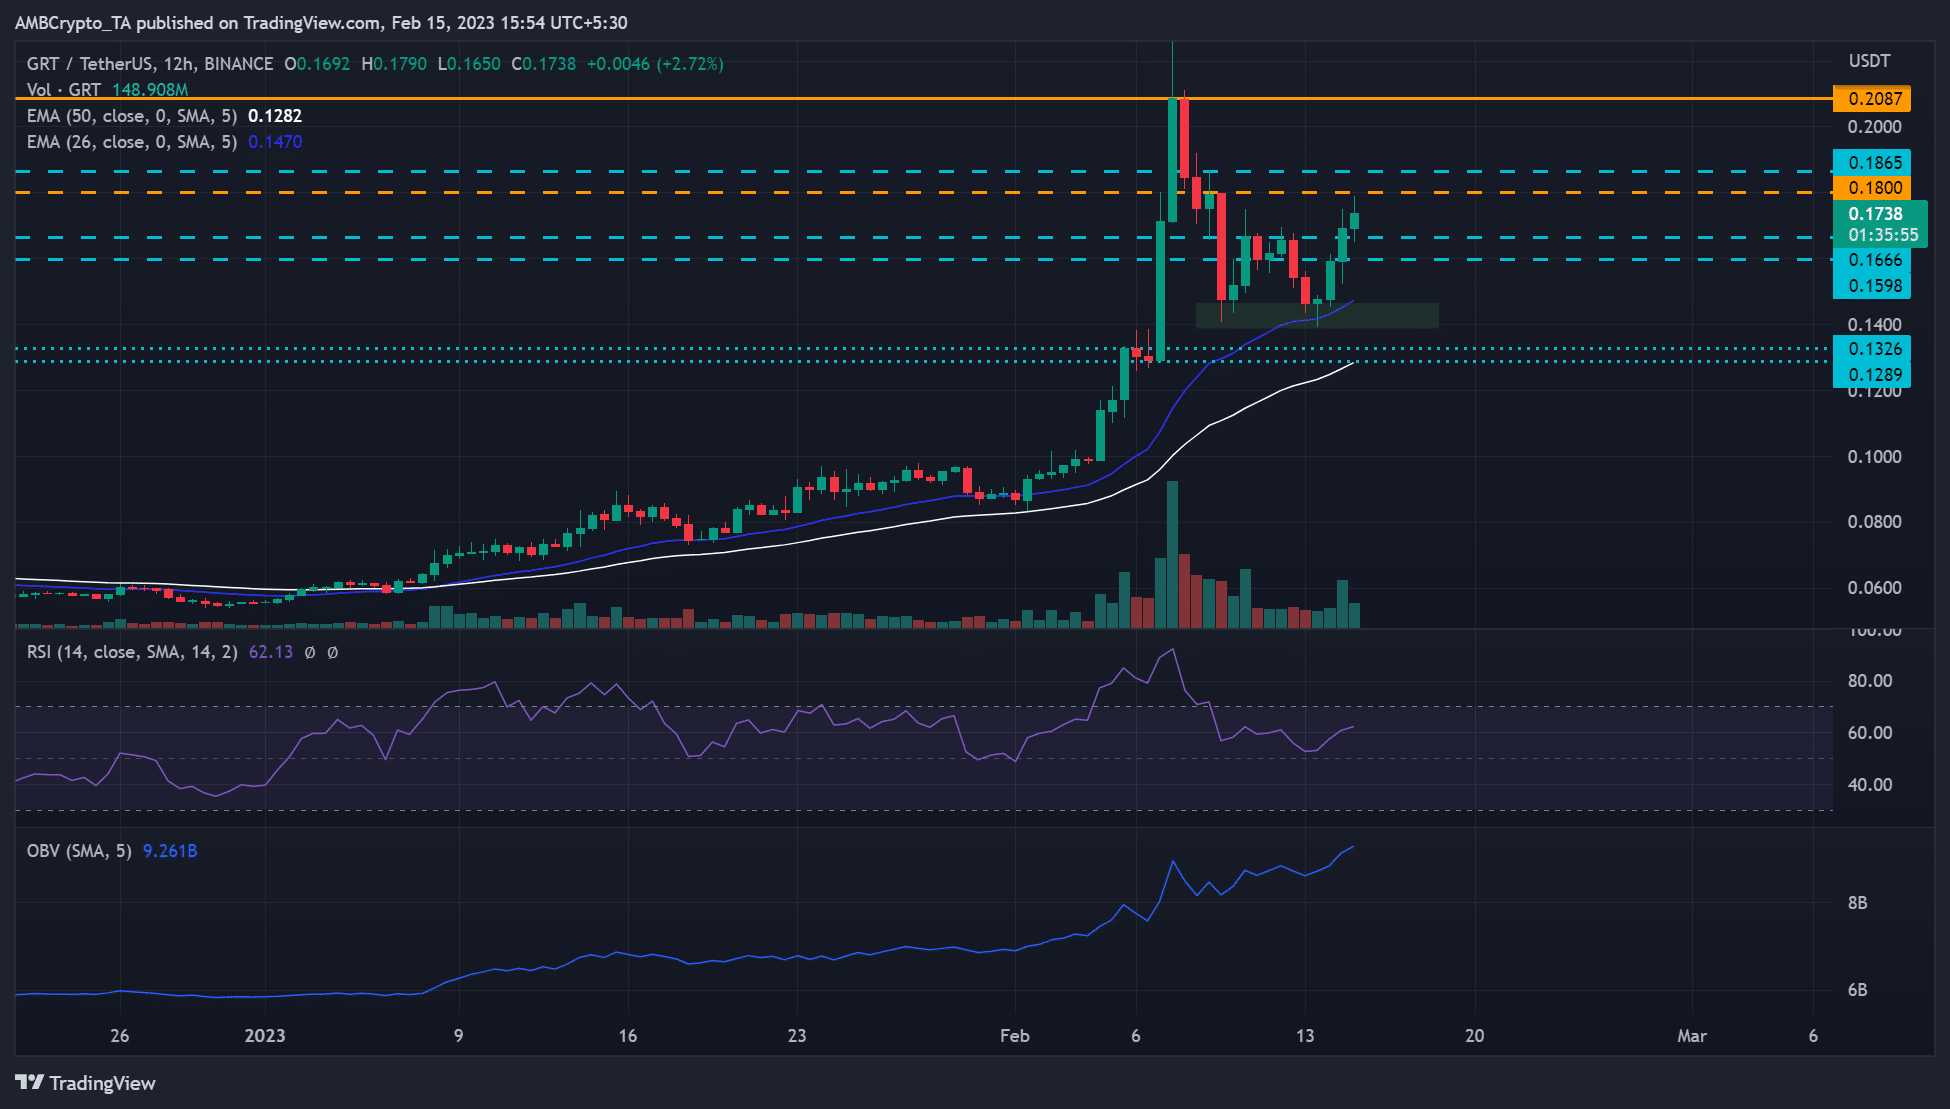Click the RSI 40.00 scale label
The width and height of the screenshot is (1950, 1109).
1870,785
